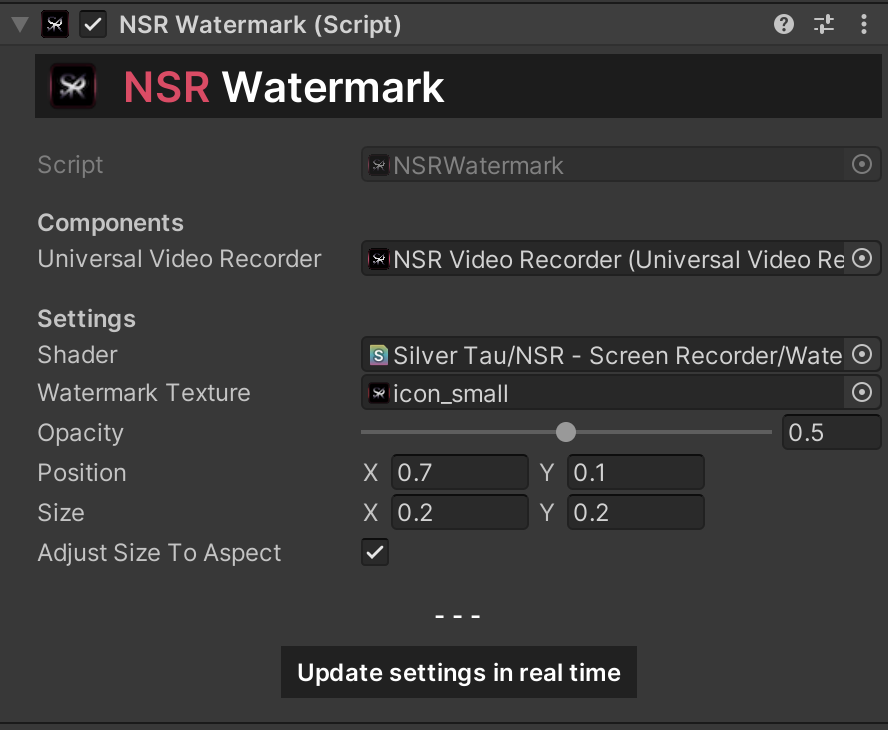The image size is (888, 730).
Task: Click the Size Y input field
Action: click(x=635, y=513)
